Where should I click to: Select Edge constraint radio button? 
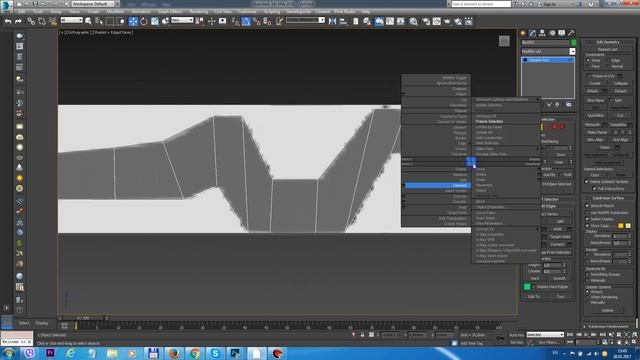click(x=608, y=60)
